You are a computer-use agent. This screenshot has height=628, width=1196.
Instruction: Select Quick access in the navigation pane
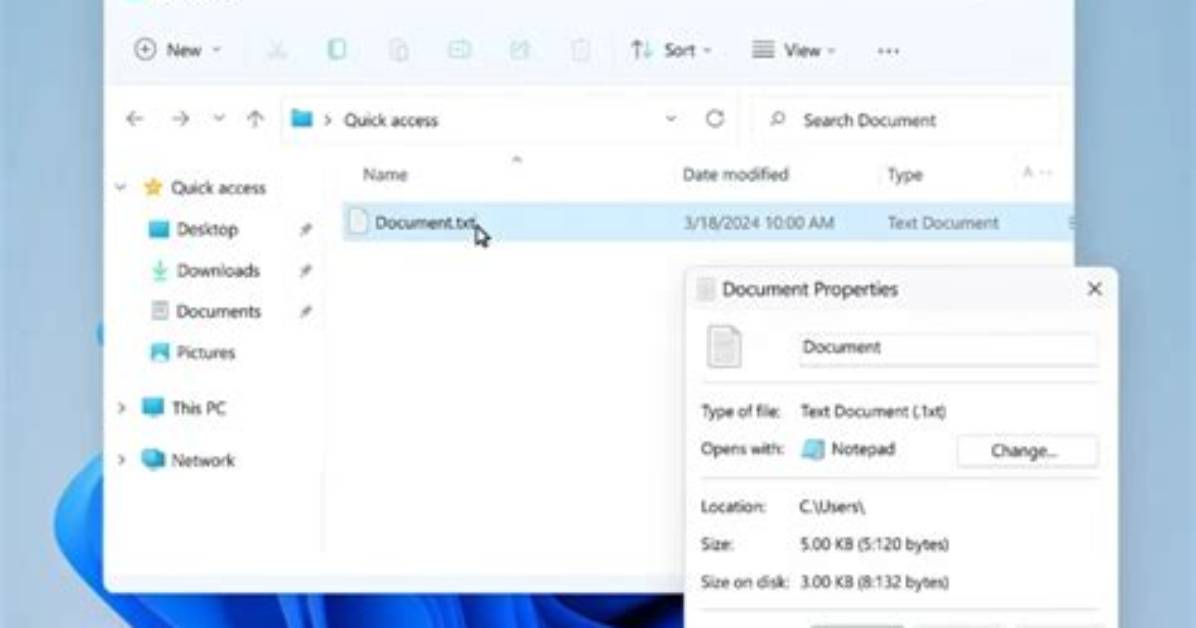(x=218, y=188)
